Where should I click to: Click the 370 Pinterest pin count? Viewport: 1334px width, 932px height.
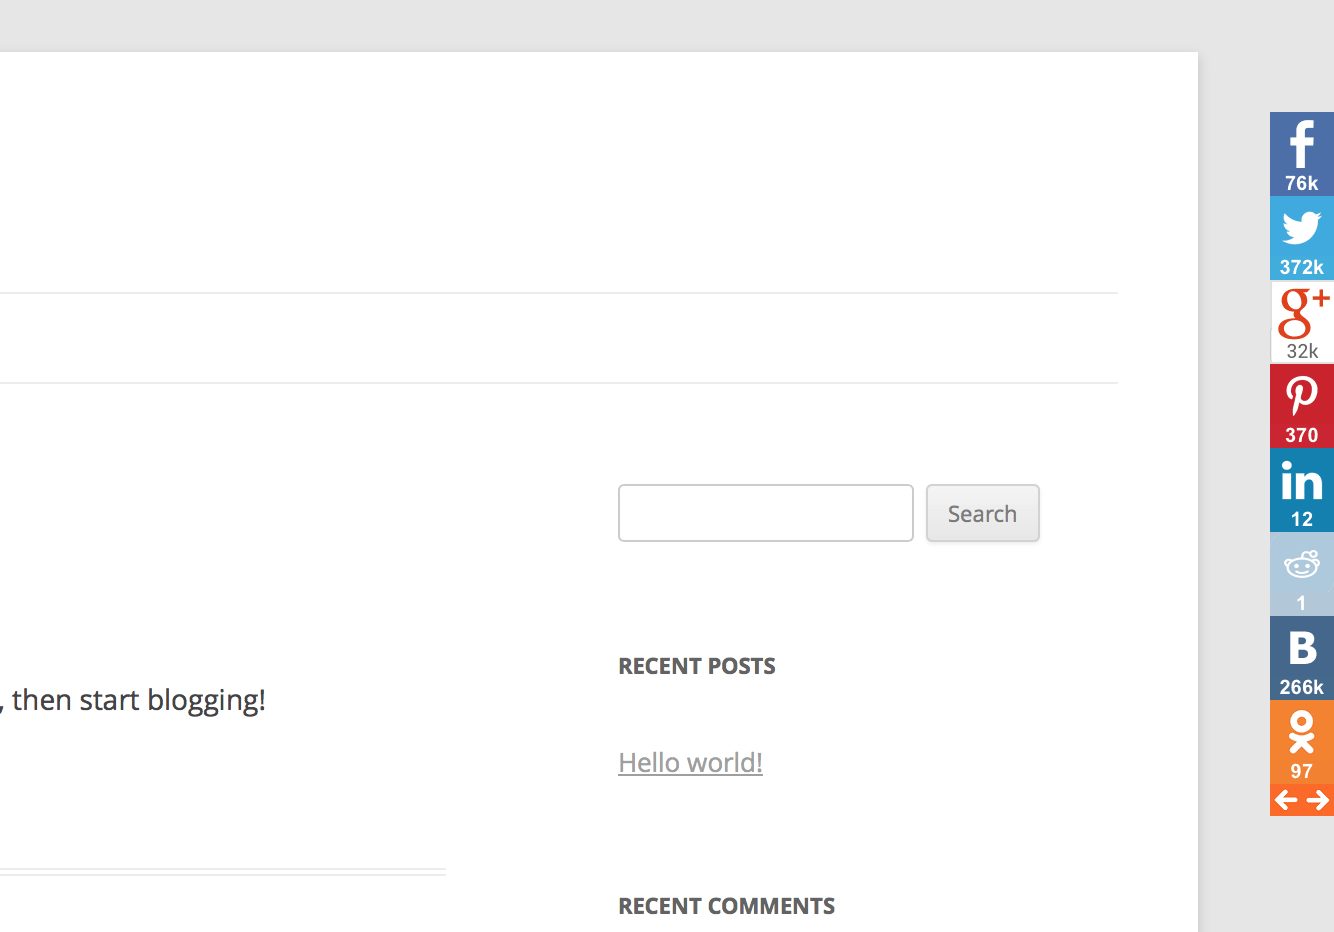(x=1301, y=435)
